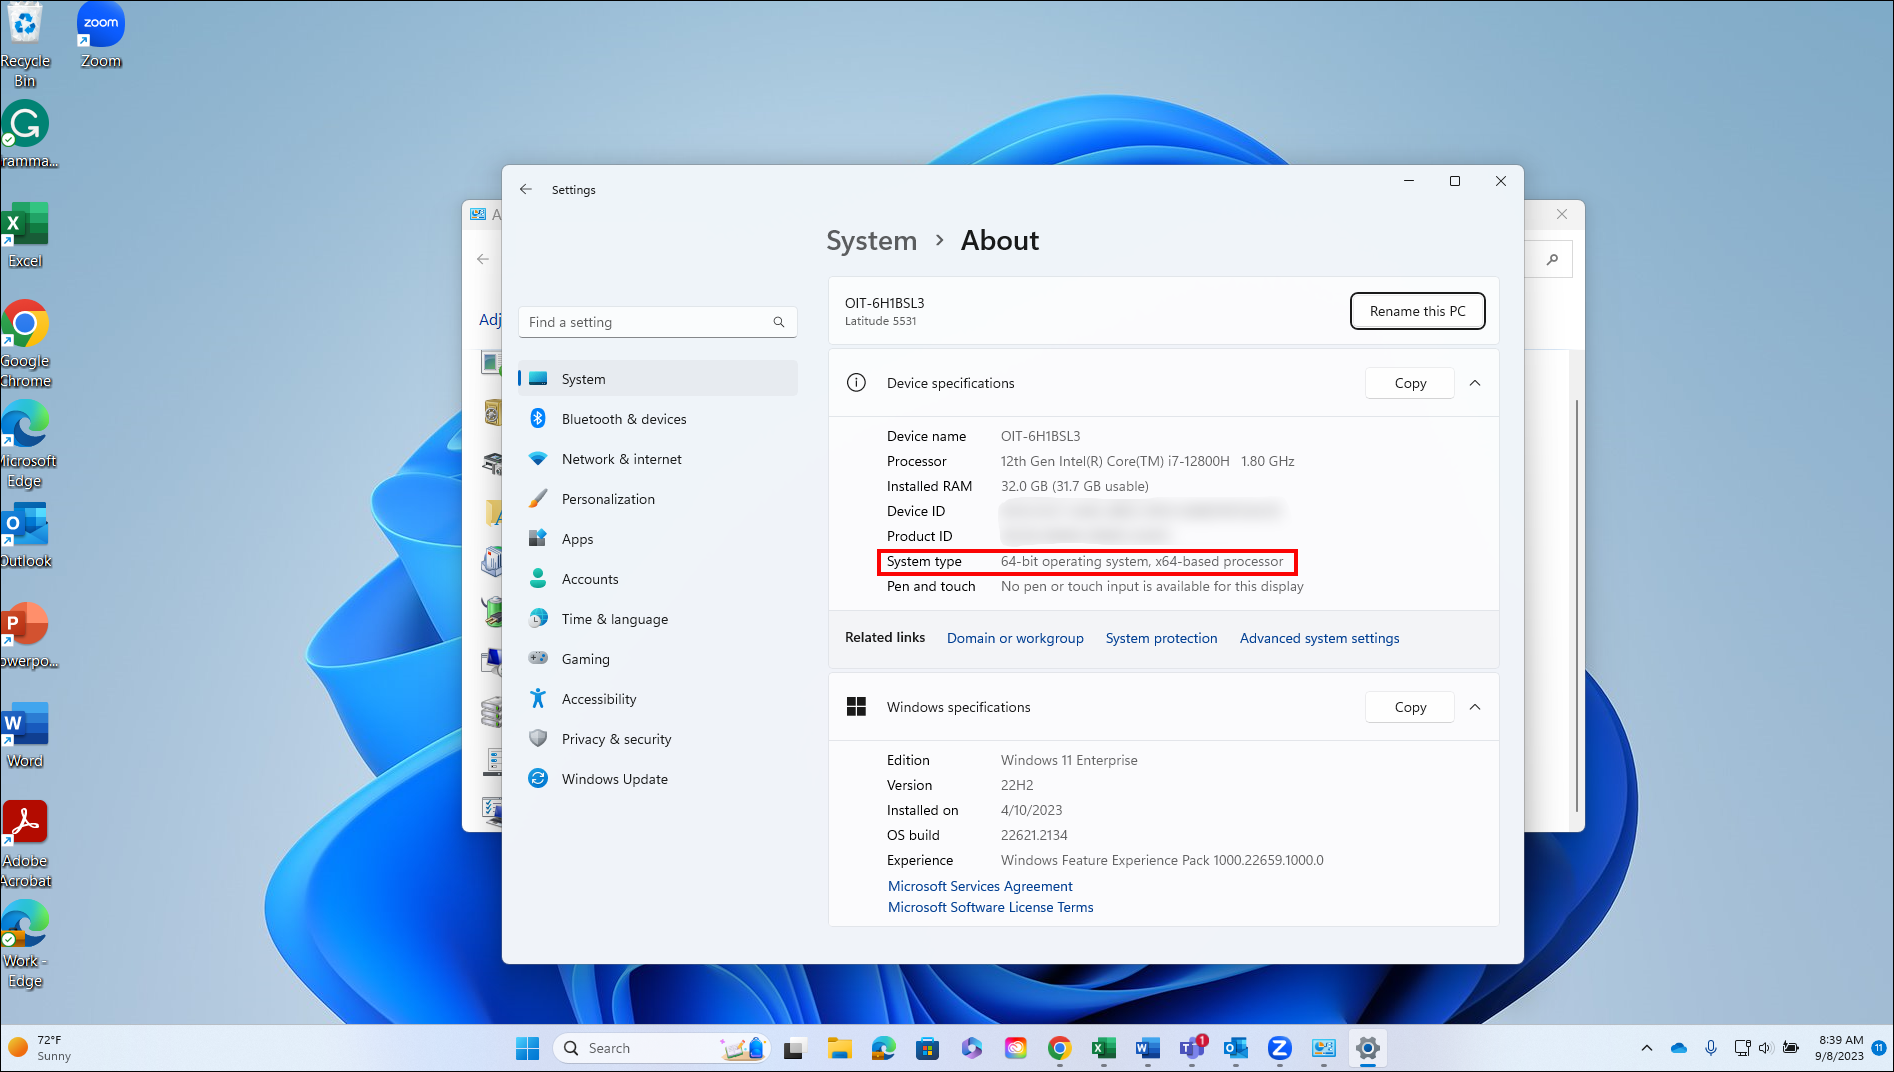Select System in the settings sidebar
Viewport: 1894px width, 1072px height.
[583, 378]
